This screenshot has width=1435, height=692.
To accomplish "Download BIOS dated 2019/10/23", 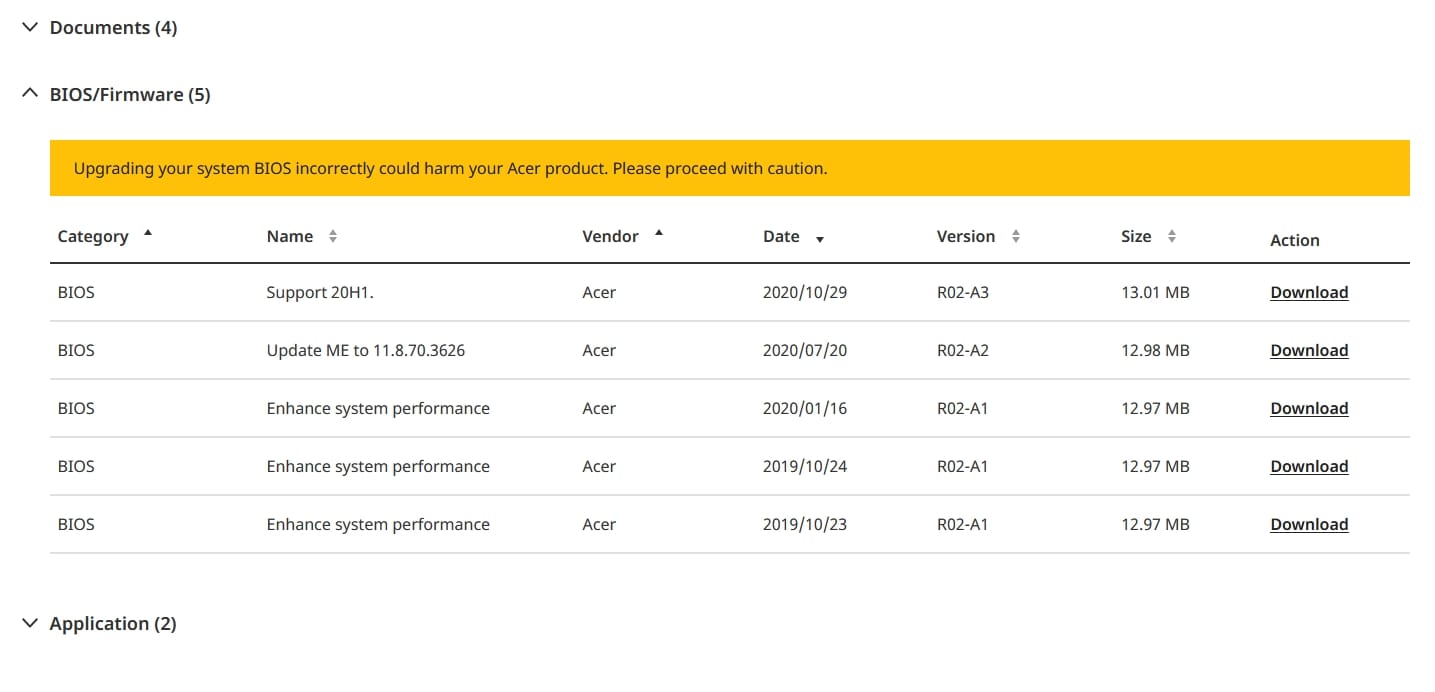I will [1309, 525].
